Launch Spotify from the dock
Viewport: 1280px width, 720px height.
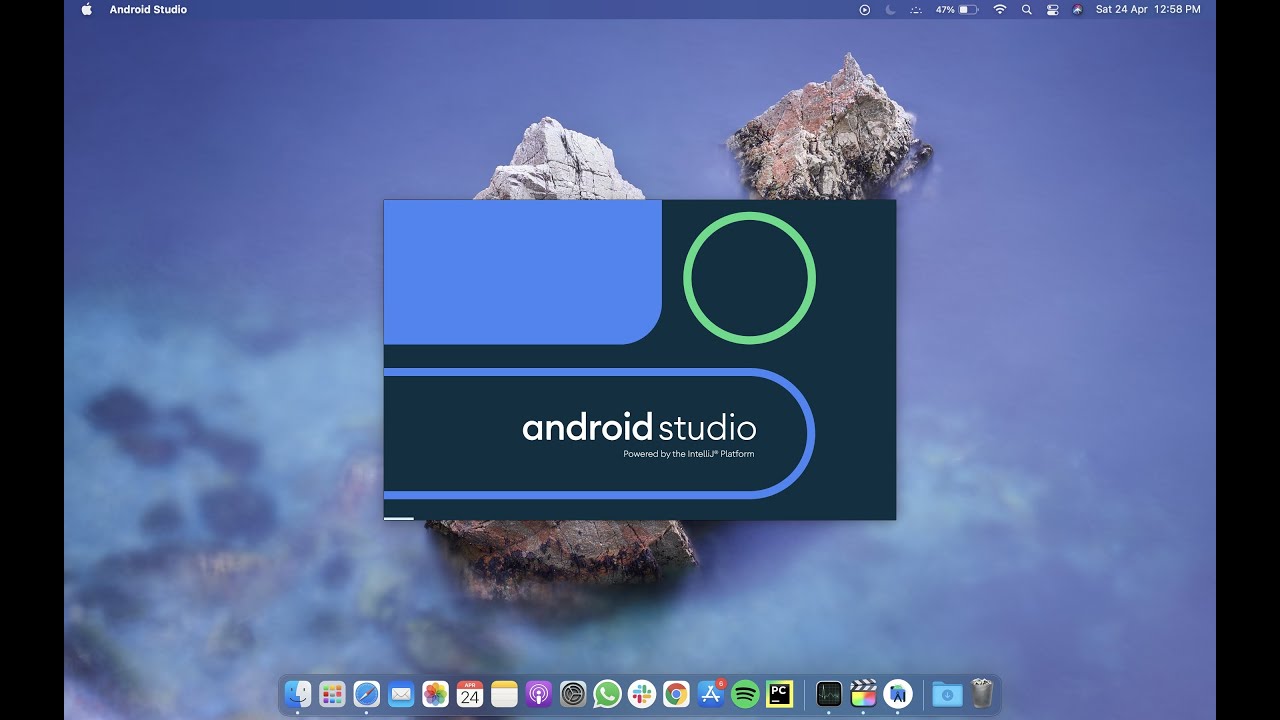[x=745, y=693]
